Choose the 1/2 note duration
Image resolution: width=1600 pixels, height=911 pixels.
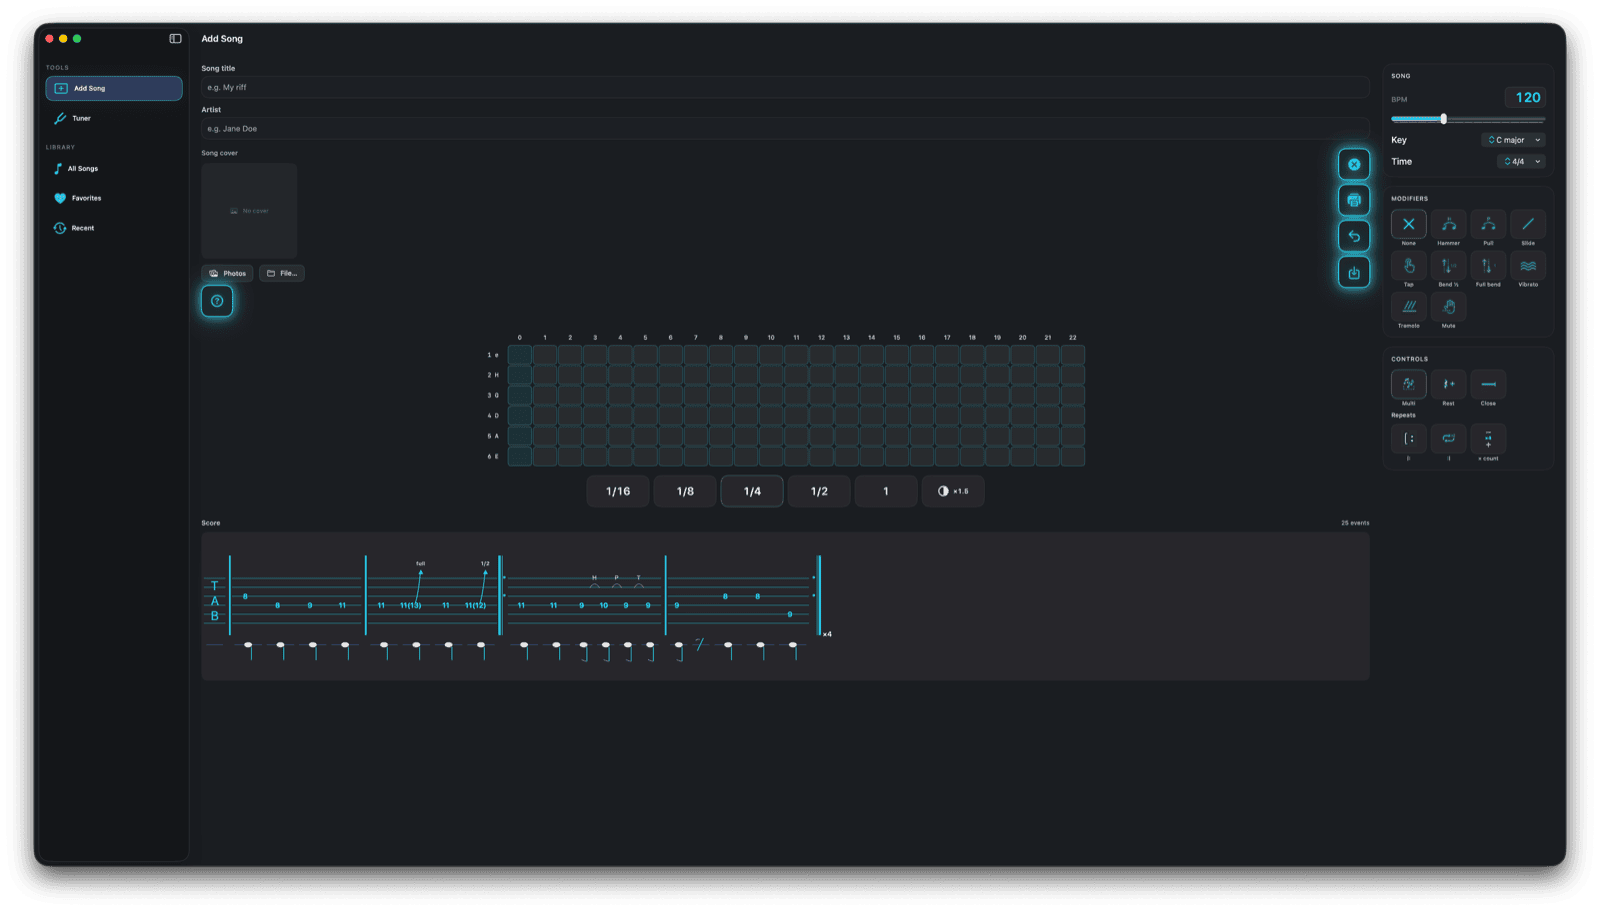coord(819,491)
